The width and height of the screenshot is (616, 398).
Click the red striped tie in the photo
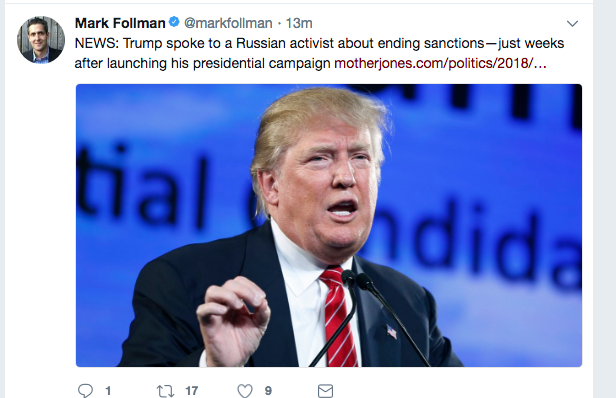click(339, 316)
